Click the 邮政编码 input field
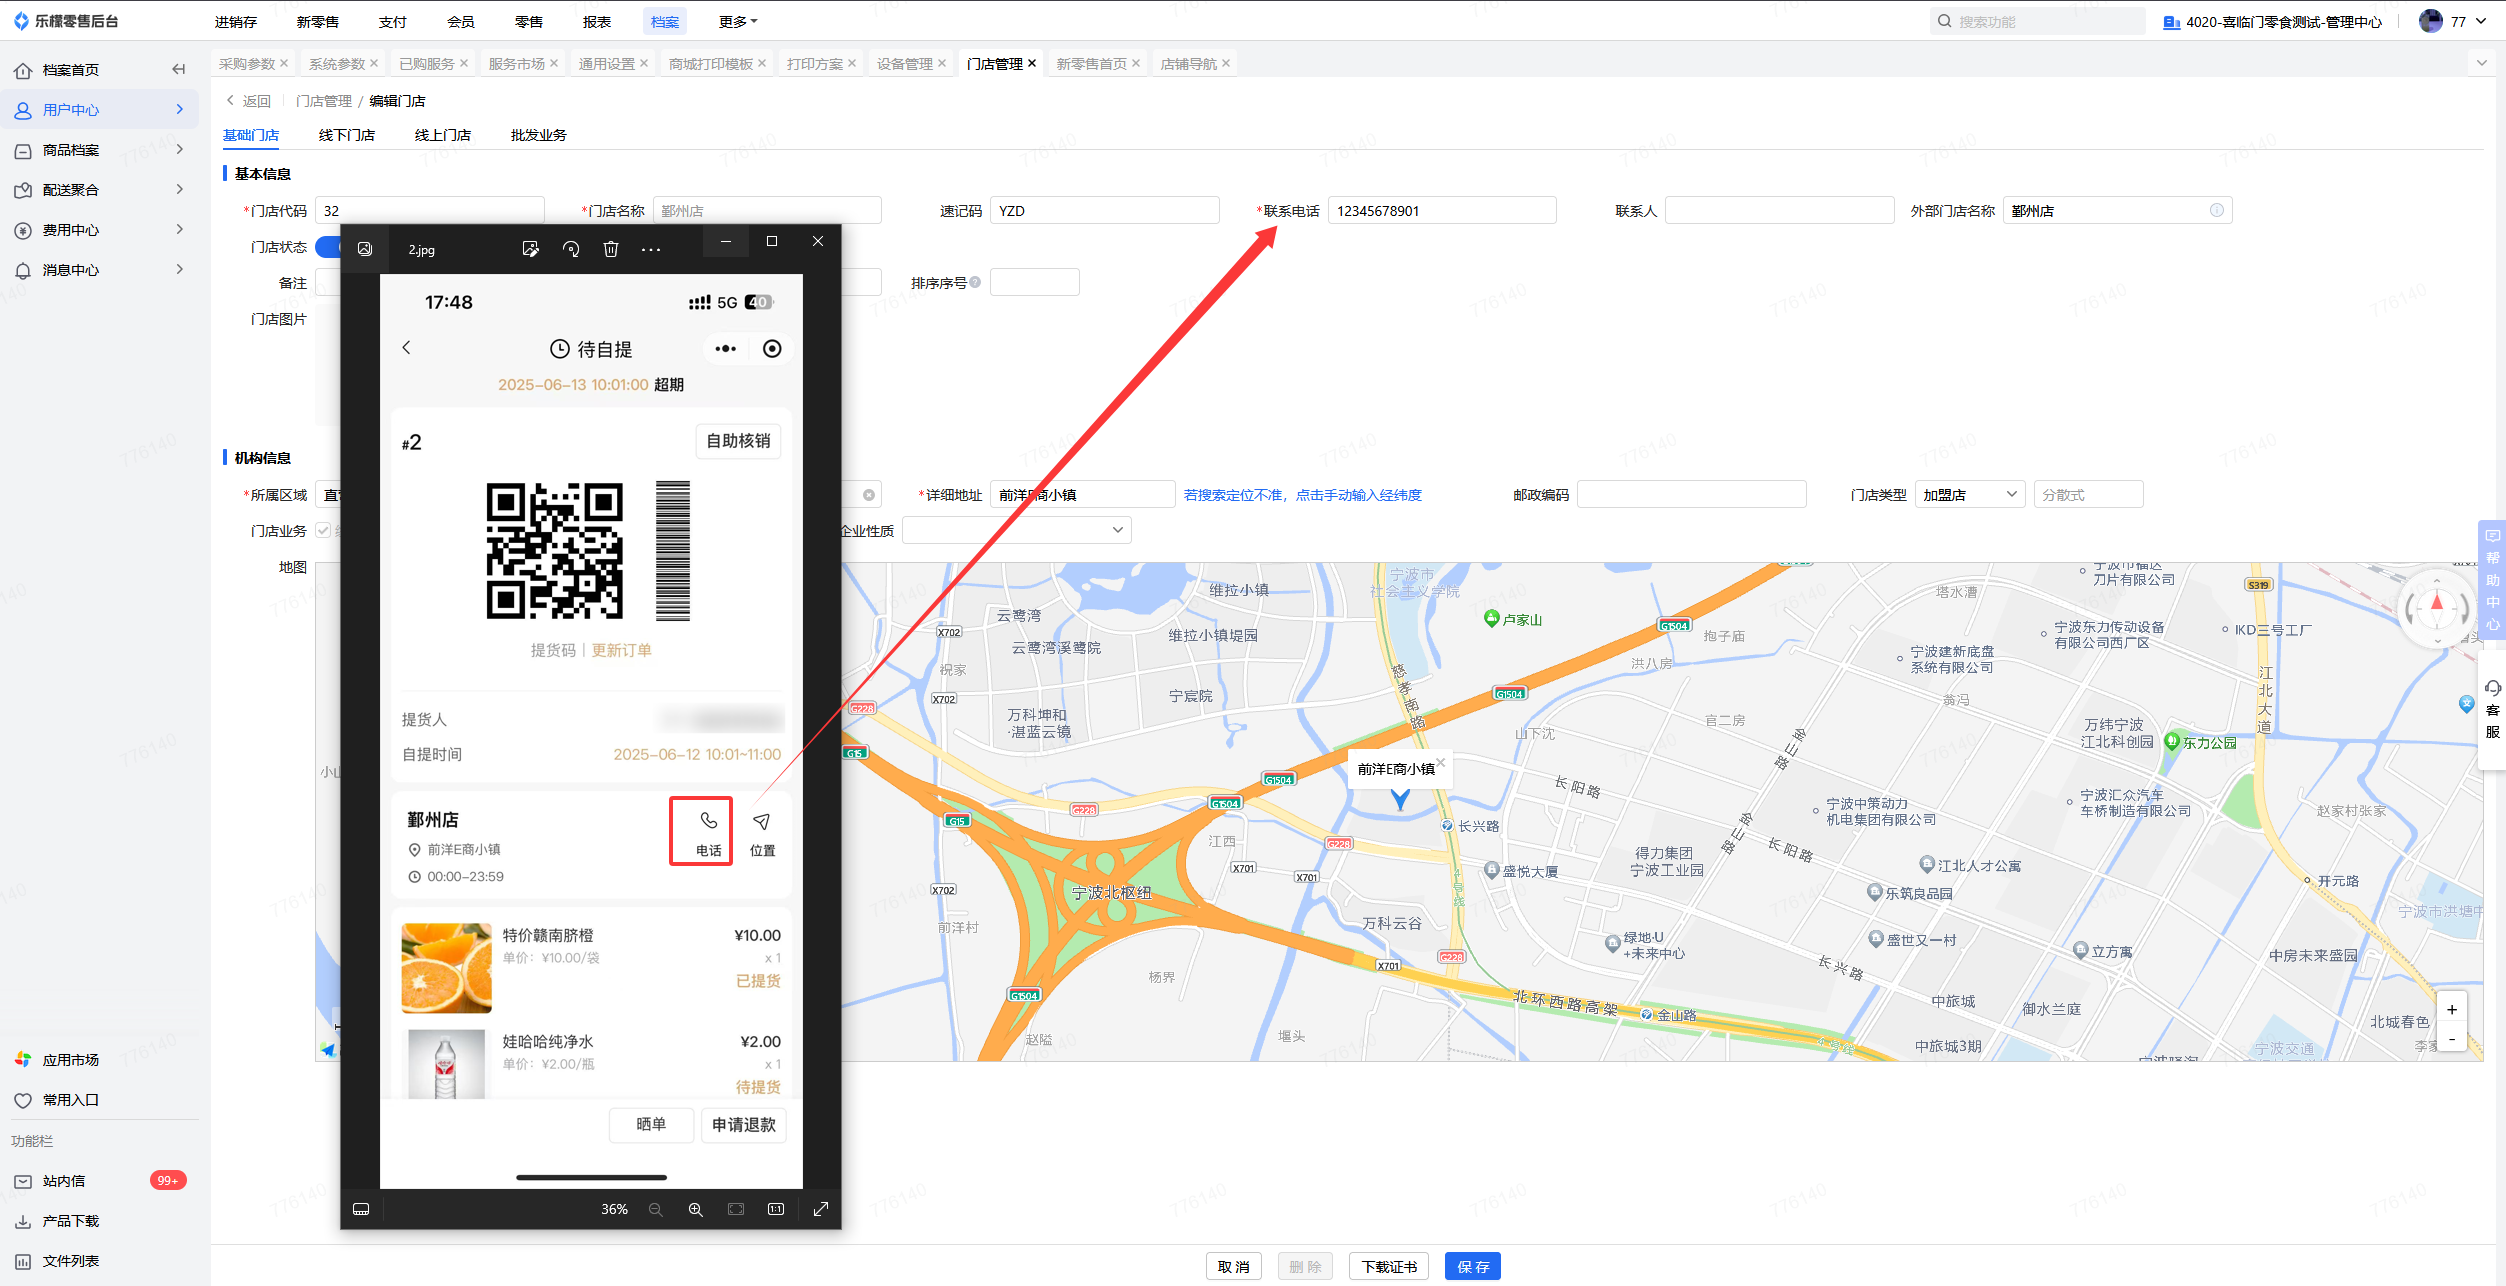This screenshot has height=1286, width=2506. (1692, 495)
